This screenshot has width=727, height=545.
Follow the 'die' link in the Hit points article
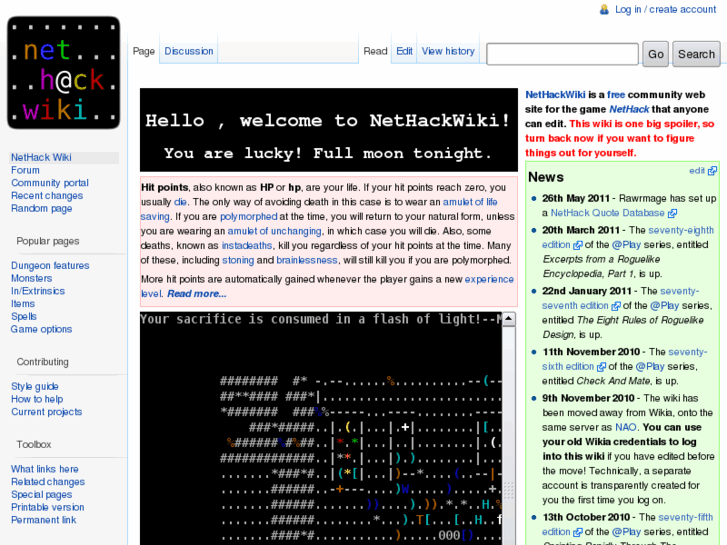[x=180, y=202]
